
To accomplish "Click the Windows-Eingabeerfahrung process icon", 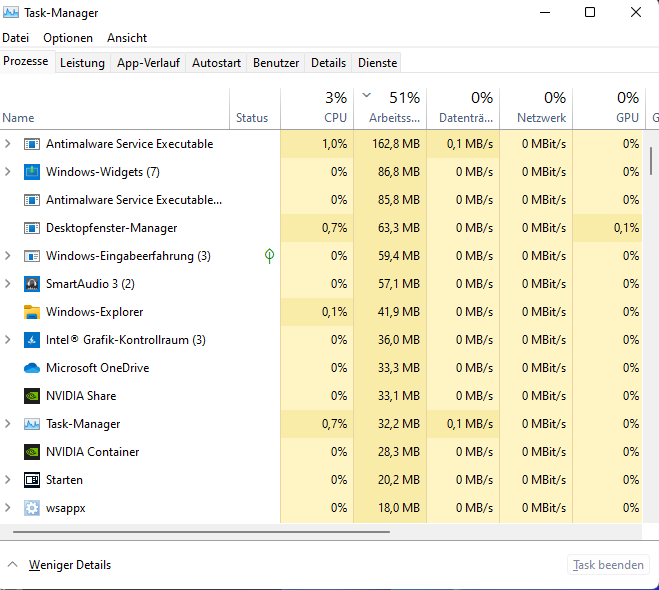I will coord(32,256).
